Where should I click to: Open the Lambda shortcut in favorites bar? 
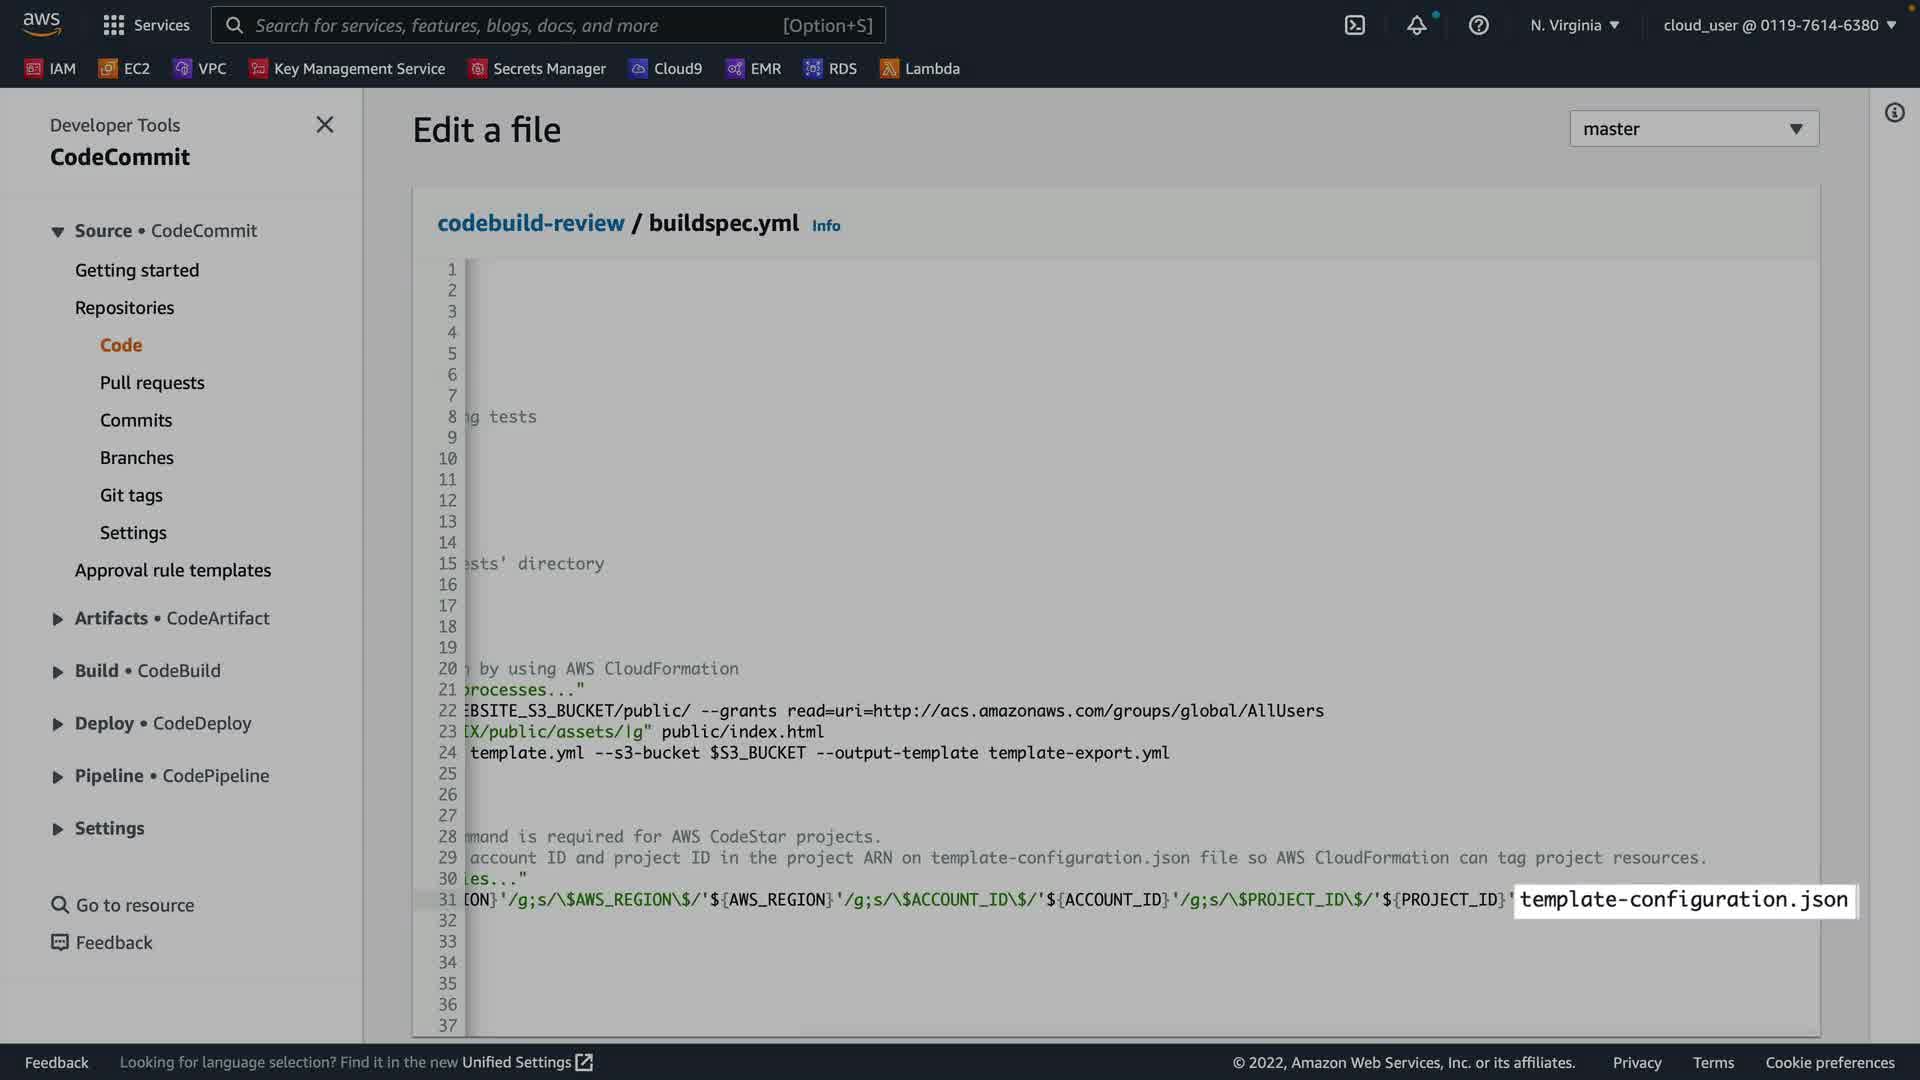point(919,68)
